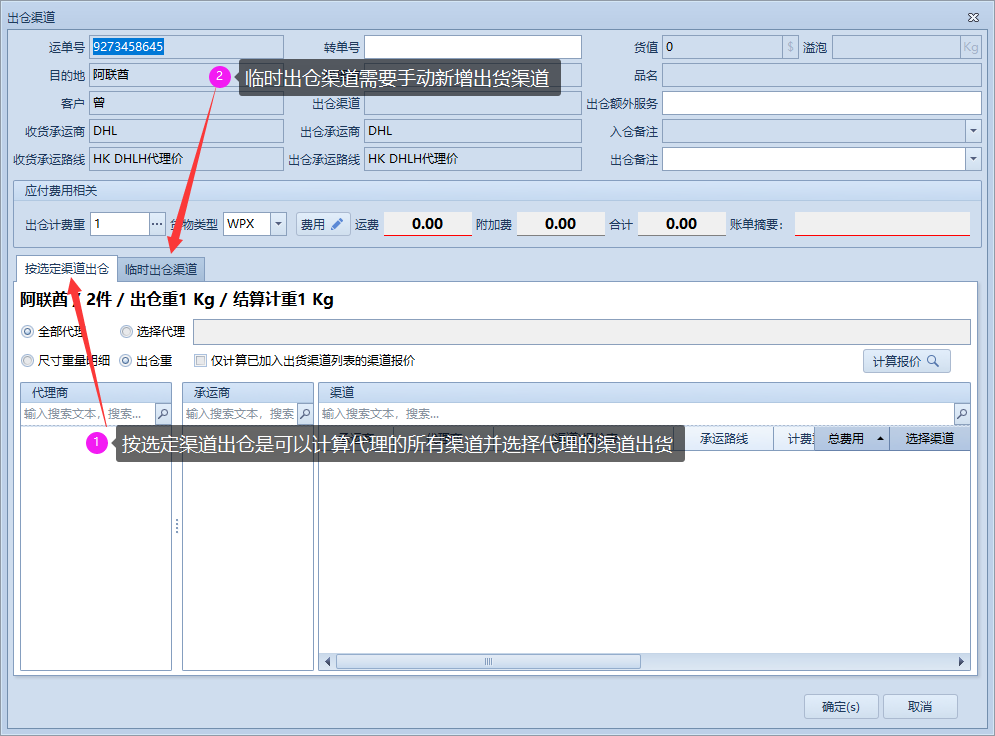Click the right scroll arrow in 渠道 grid
The height and width of the screenshot is (736, 995).
point(962,661)
